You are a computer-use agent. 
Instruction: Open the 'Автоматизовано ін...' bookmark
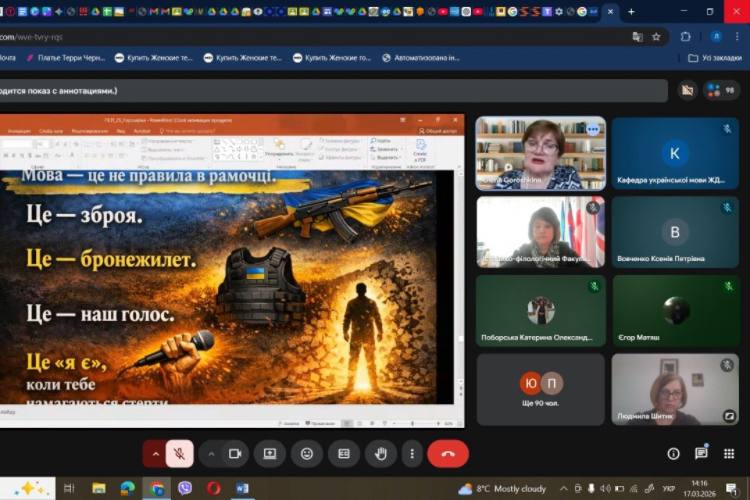click(421, 58)
